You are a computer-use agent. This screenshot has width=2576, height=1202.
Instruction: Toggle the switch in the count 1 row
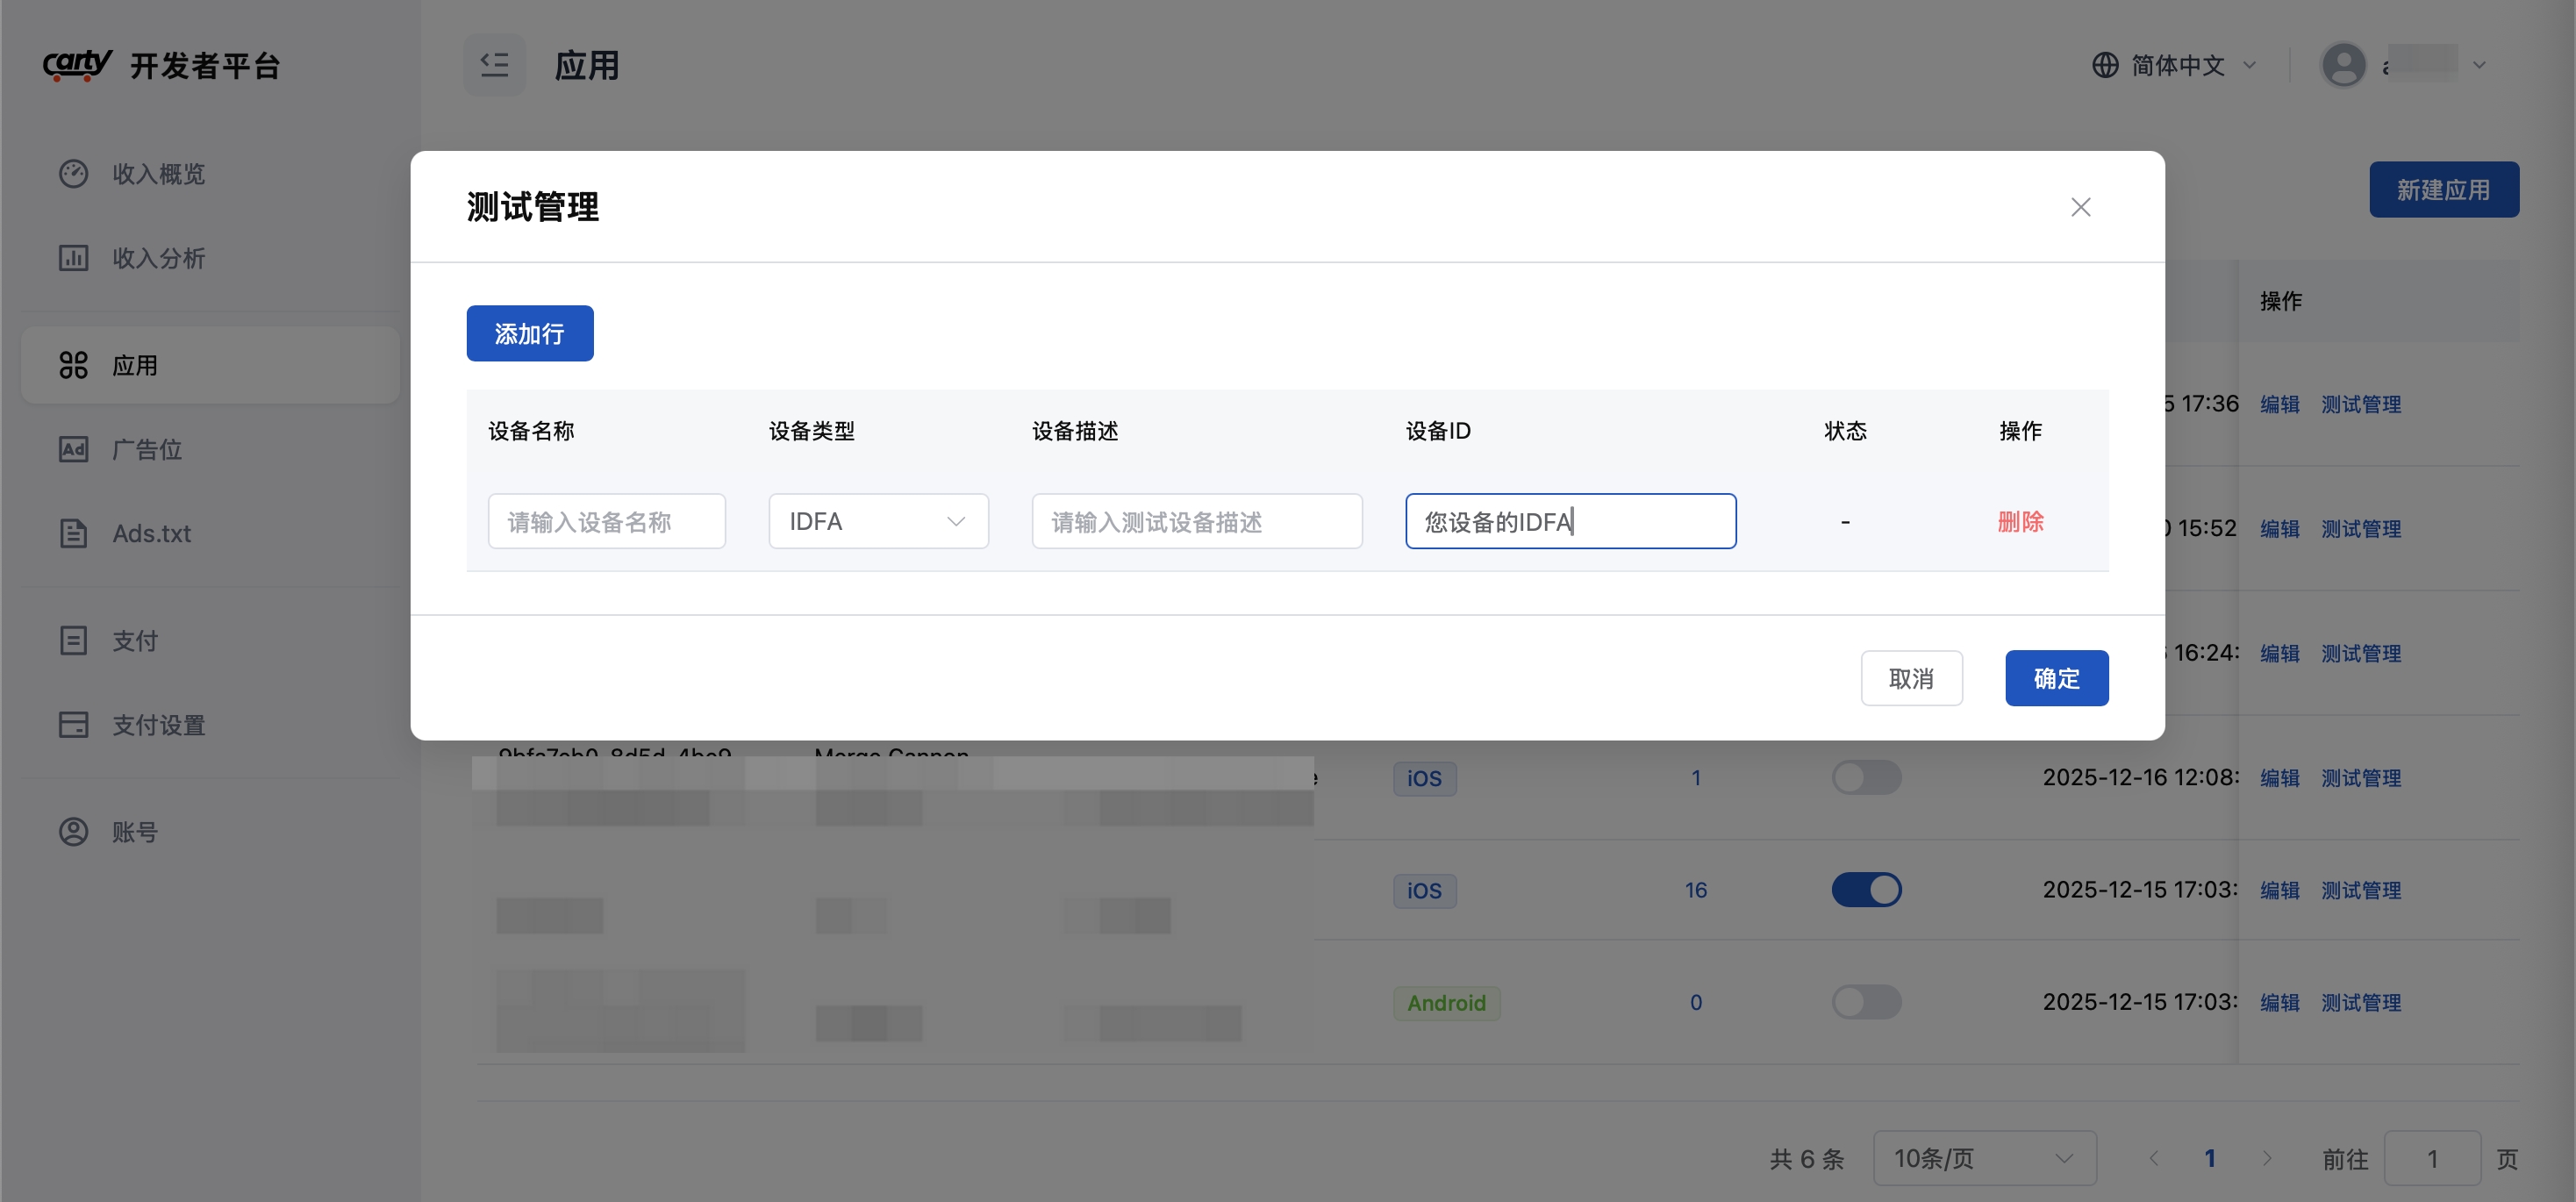click(x=1865, y=777)
